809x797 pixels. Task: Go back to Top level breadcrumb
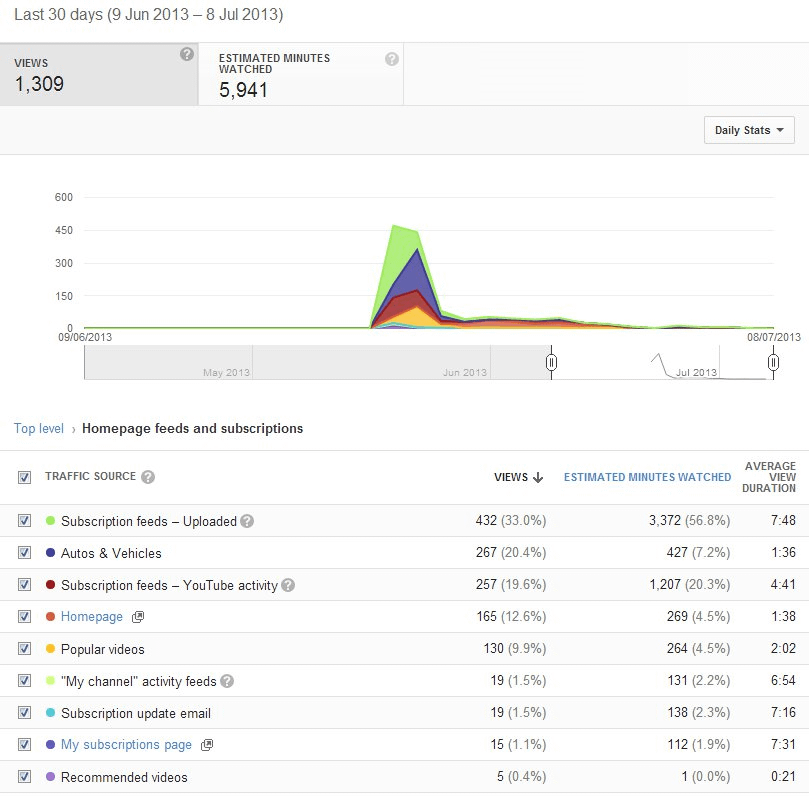coord(39,428)
